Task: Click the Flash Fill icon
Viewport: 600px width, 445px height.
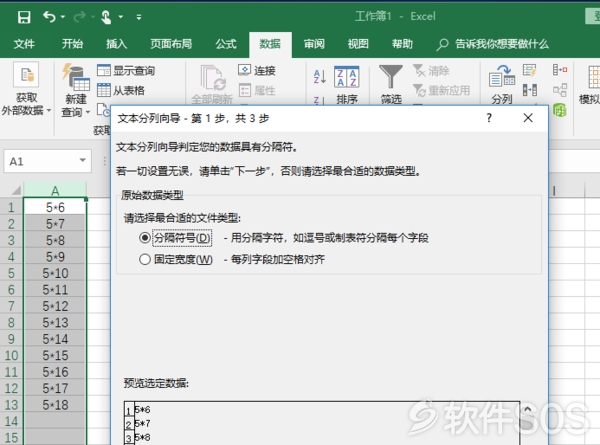Action: [x=530, y=70]
